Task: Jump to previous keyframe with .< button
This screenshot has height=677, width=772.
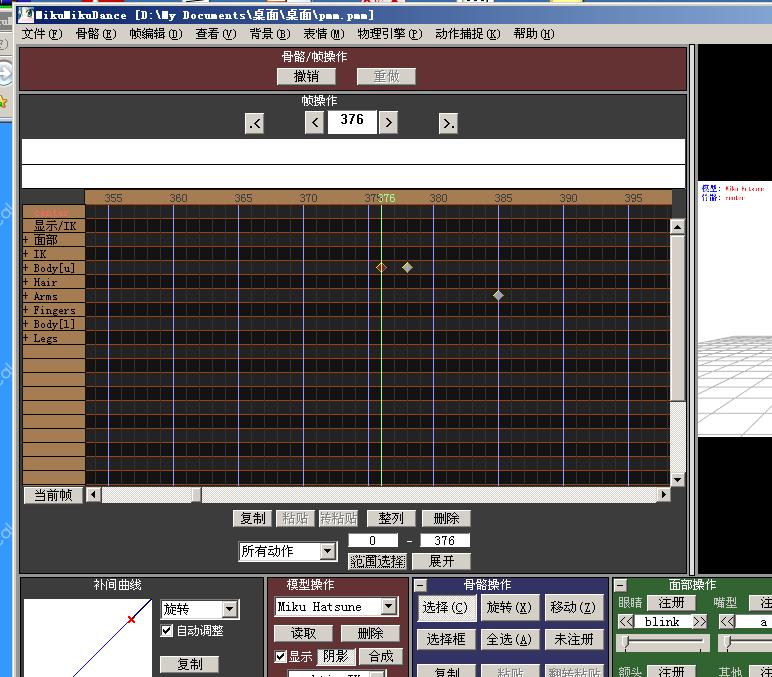Action: click(255, 123)
